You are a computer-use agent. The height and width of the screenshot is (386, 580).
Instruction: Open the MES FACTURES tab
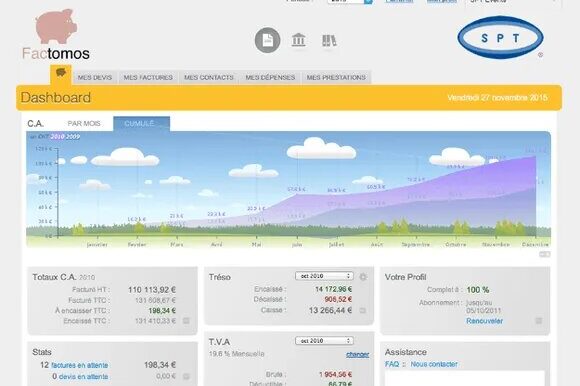148,77
